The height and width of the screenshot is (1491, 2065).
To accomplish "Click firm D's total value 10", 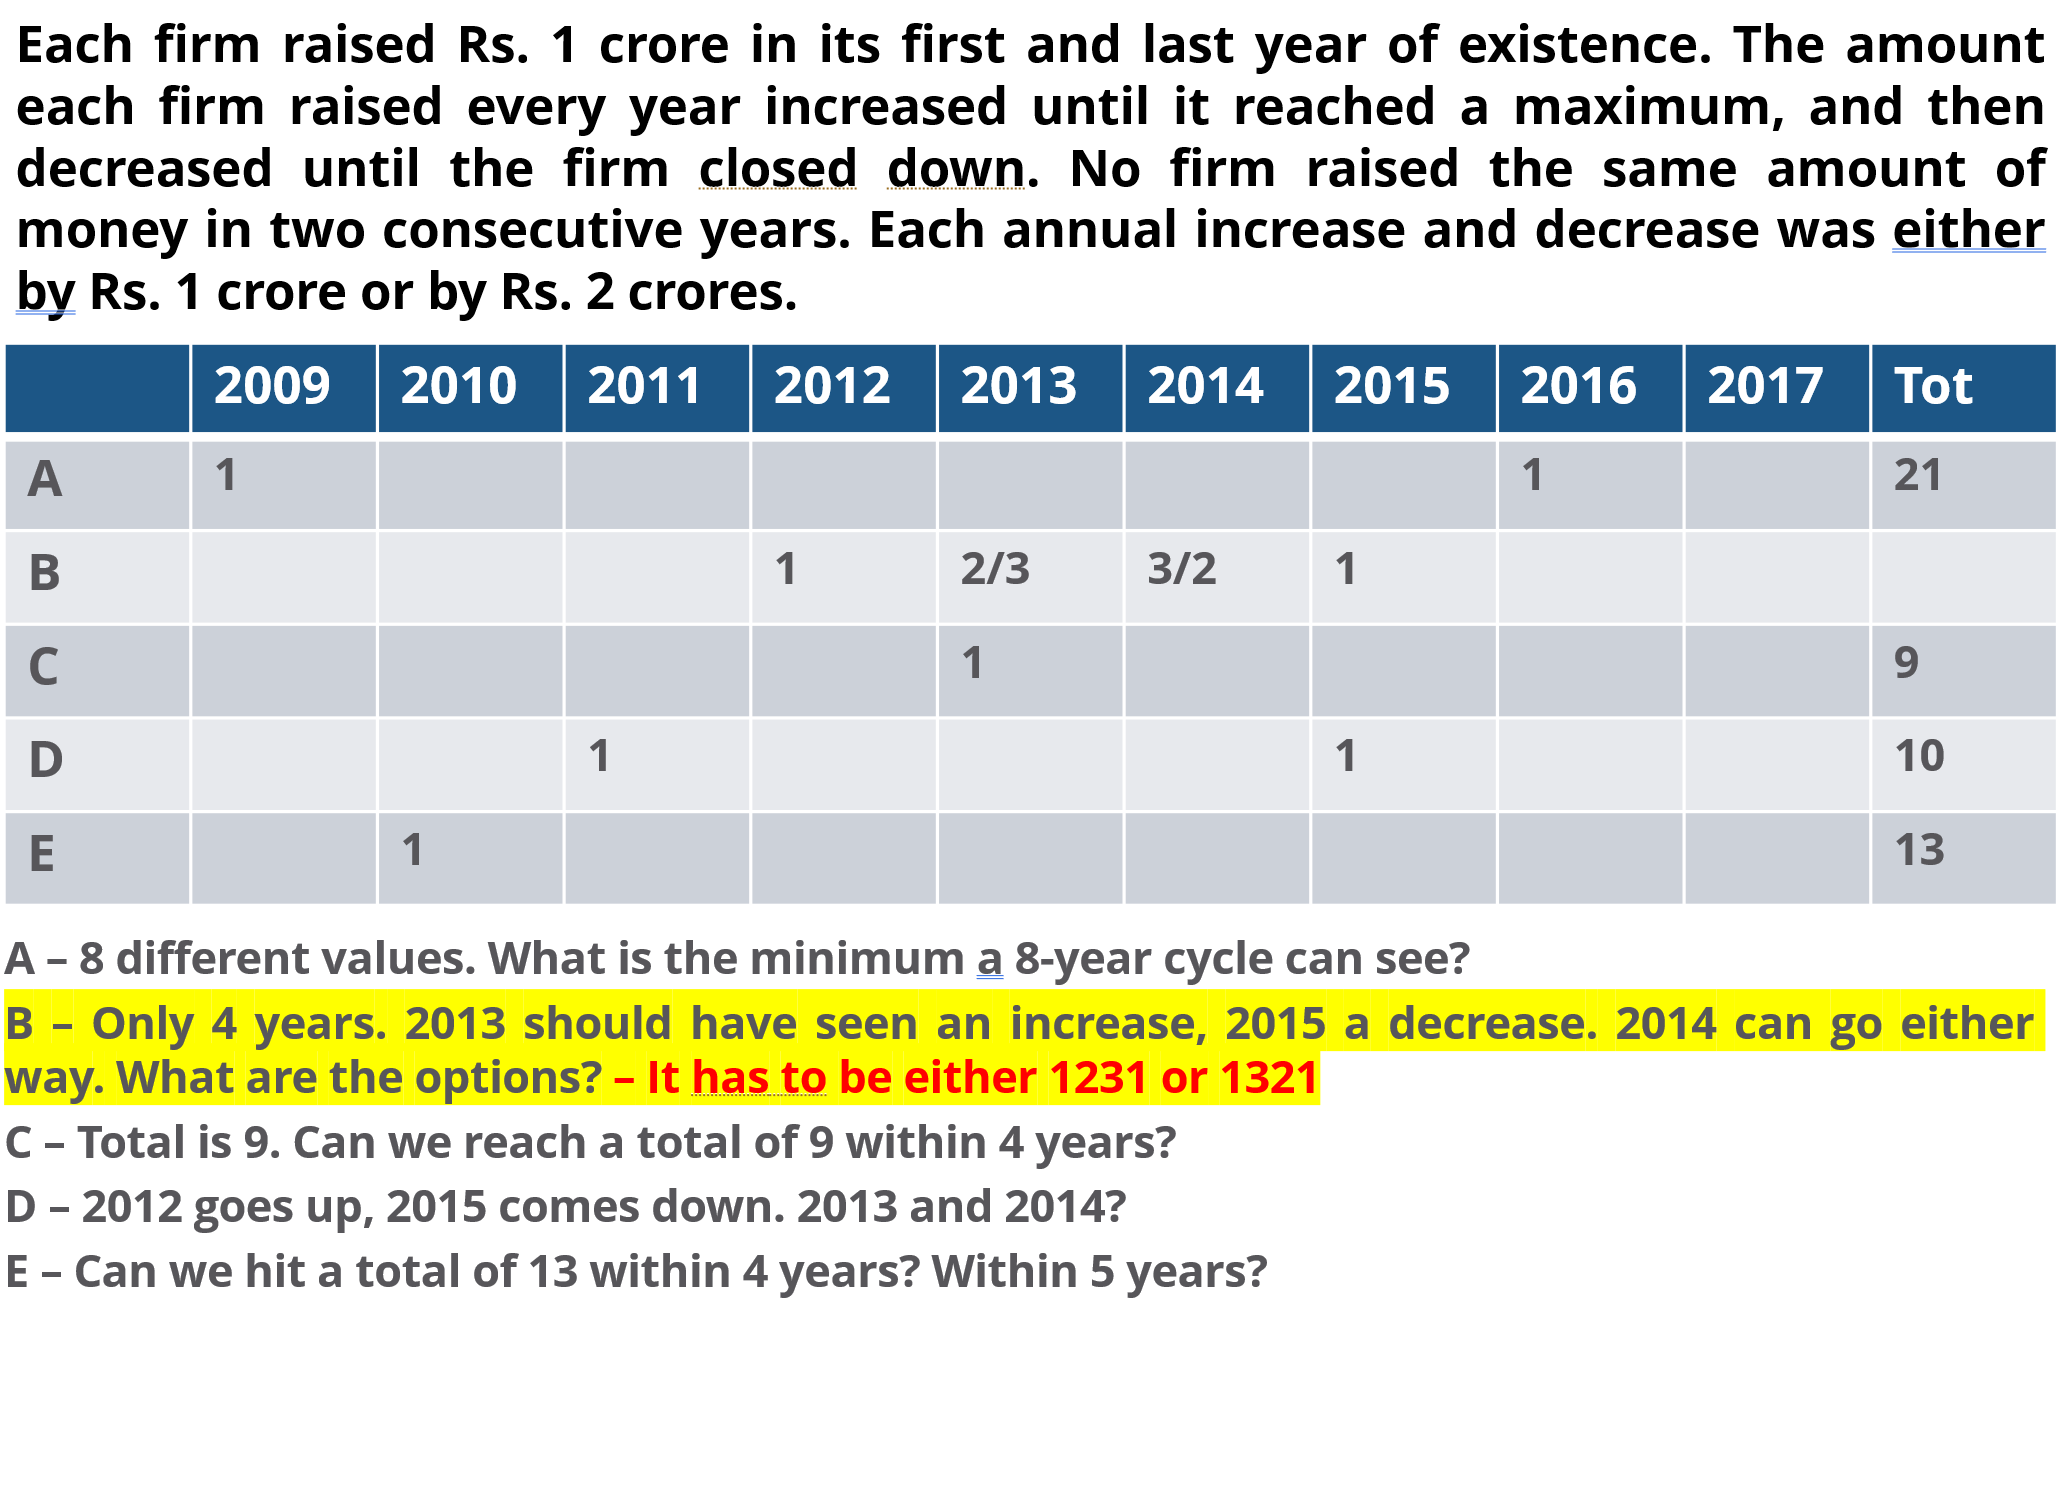I will tap(1964, 765).
